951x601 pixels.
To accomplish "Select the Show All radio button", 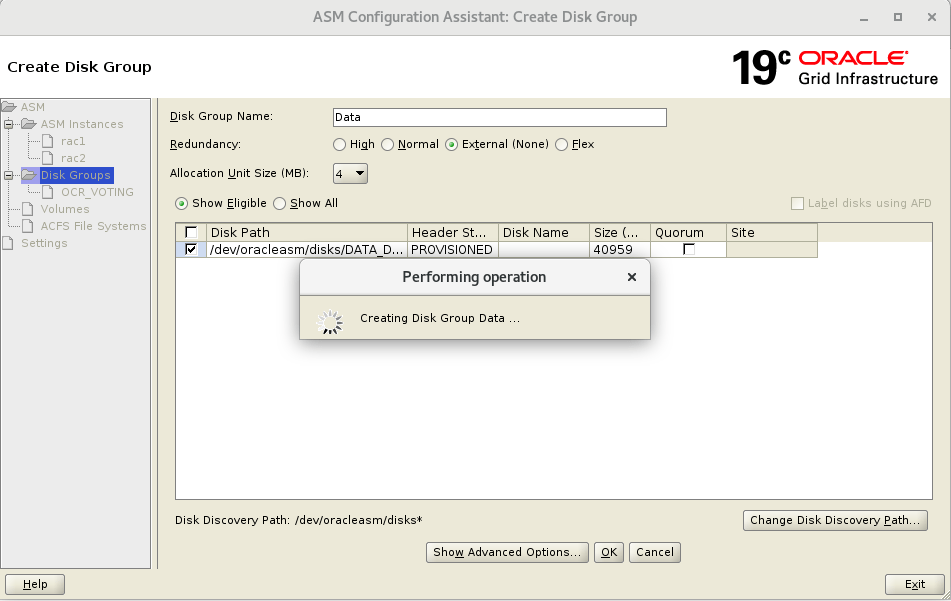I will 280,203.
